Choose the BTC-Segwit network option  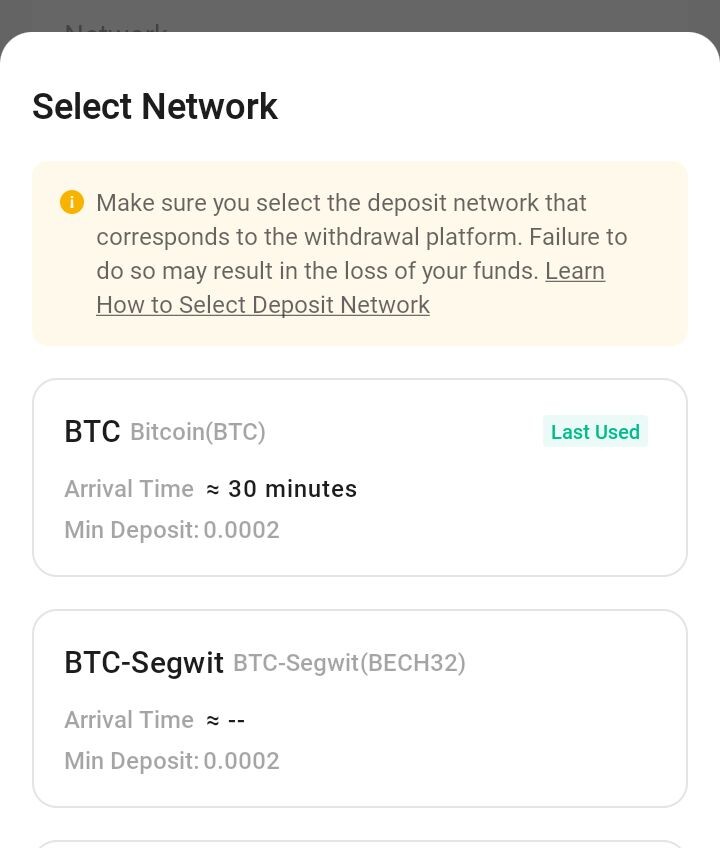click(x=360, y=708)
